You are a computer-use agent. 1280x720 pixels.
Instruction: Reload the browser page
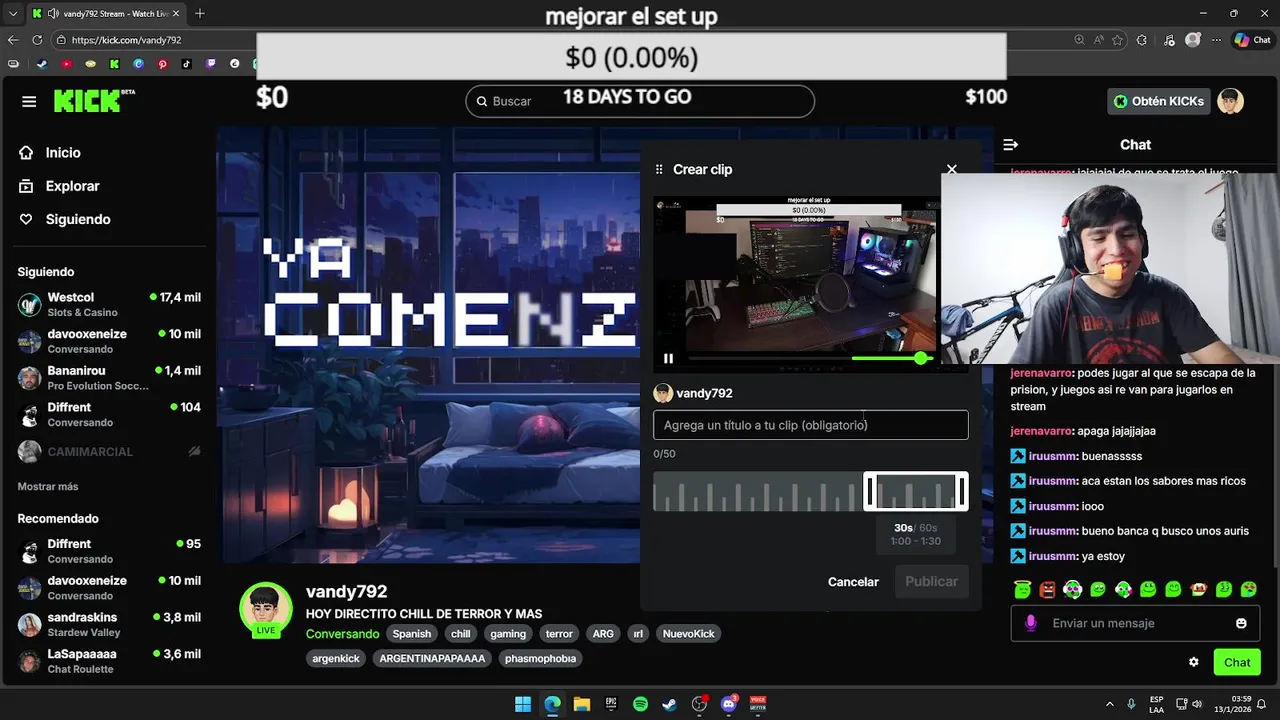(37, 40)
